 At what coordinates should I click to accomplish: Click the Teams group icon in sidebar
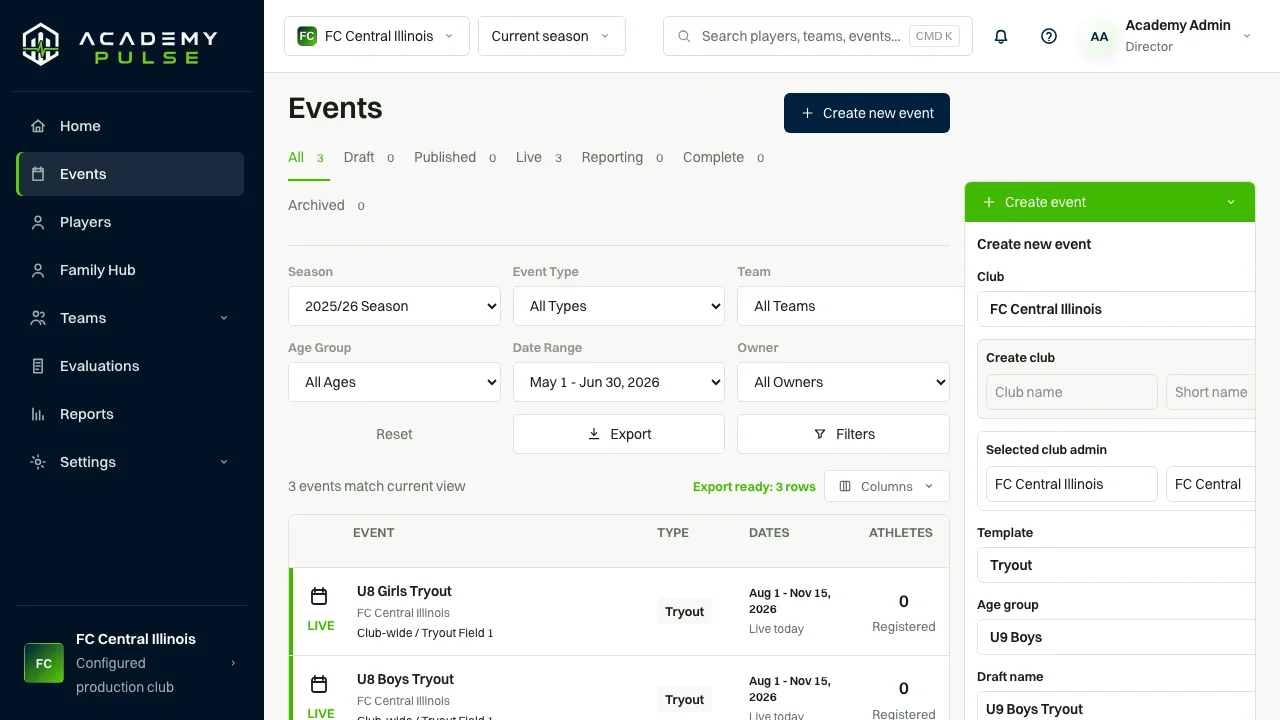pos(38,318)
